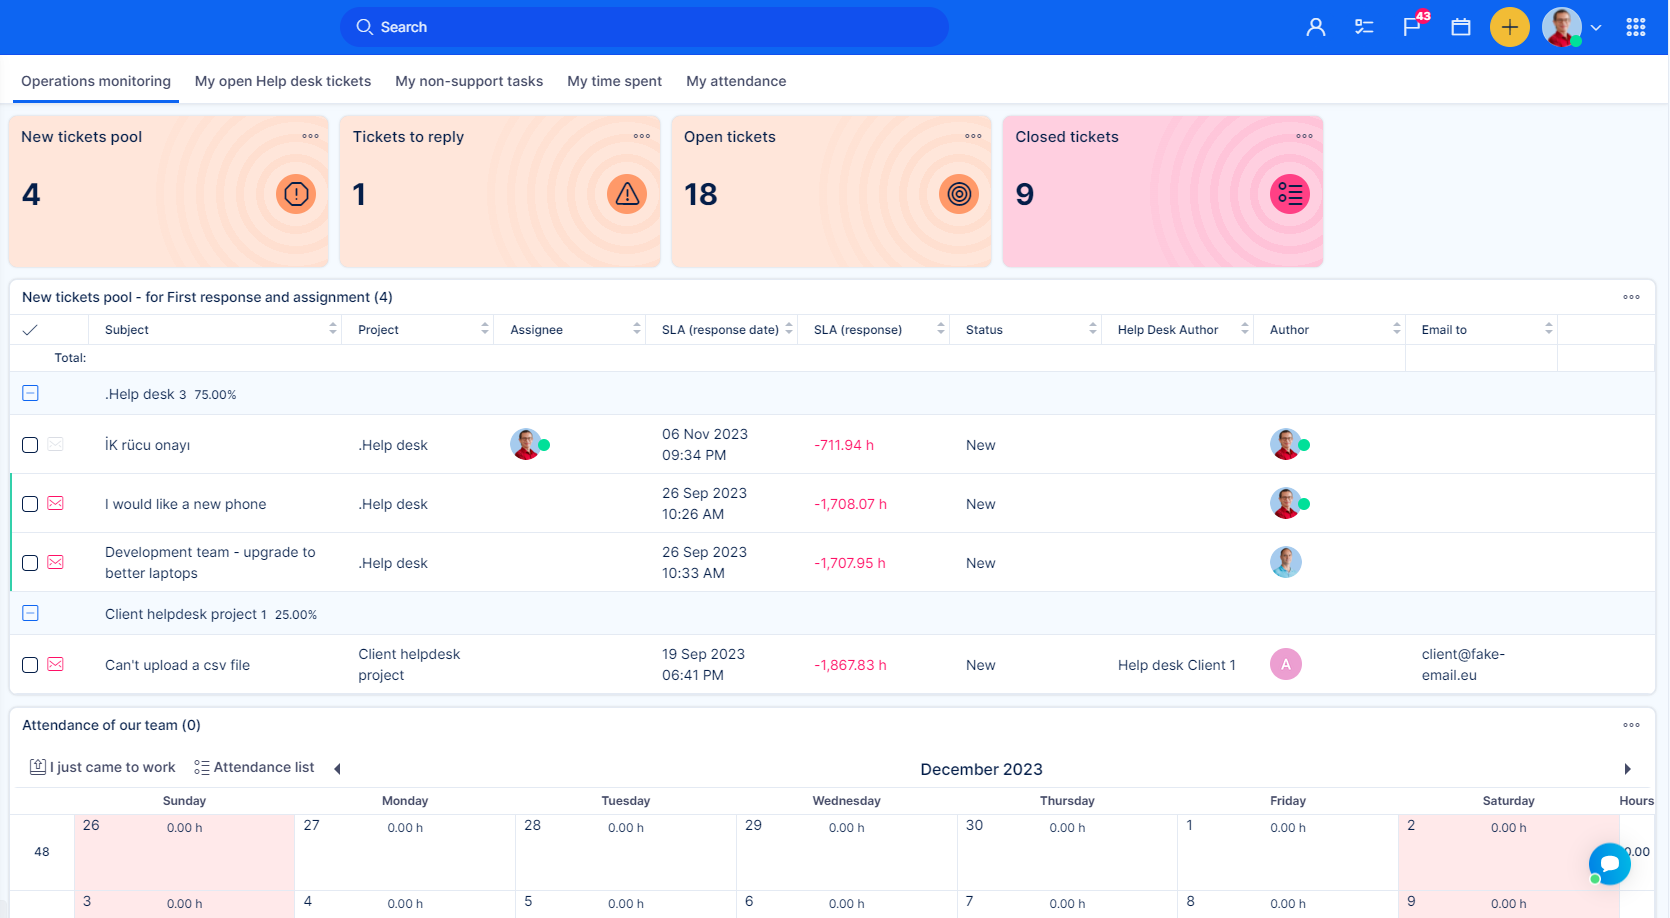Click the list icon on Closed tickets card
Image resolution: width=1670 pixels, height=918 pixels.
[1290, 194]
